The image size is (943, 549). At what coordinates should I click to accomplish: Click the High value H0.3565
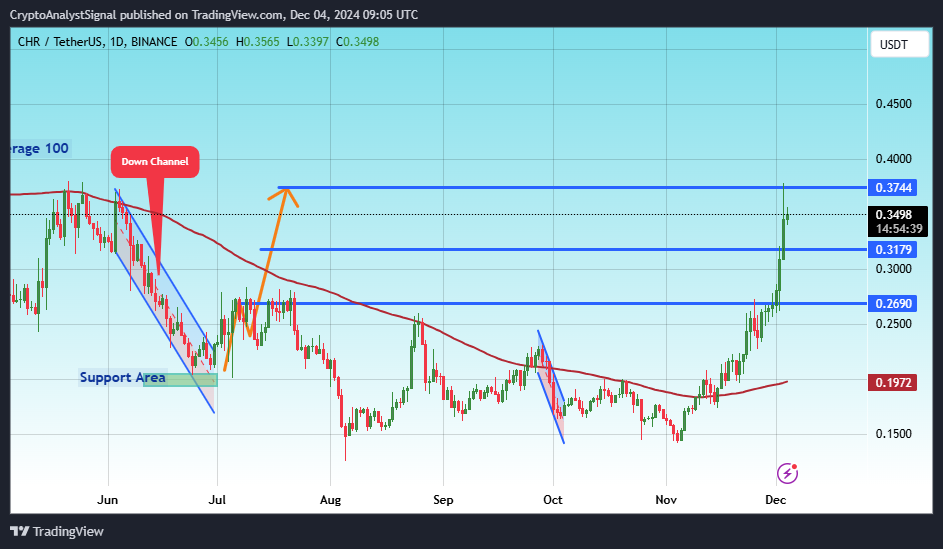click(x=257, y=41)
